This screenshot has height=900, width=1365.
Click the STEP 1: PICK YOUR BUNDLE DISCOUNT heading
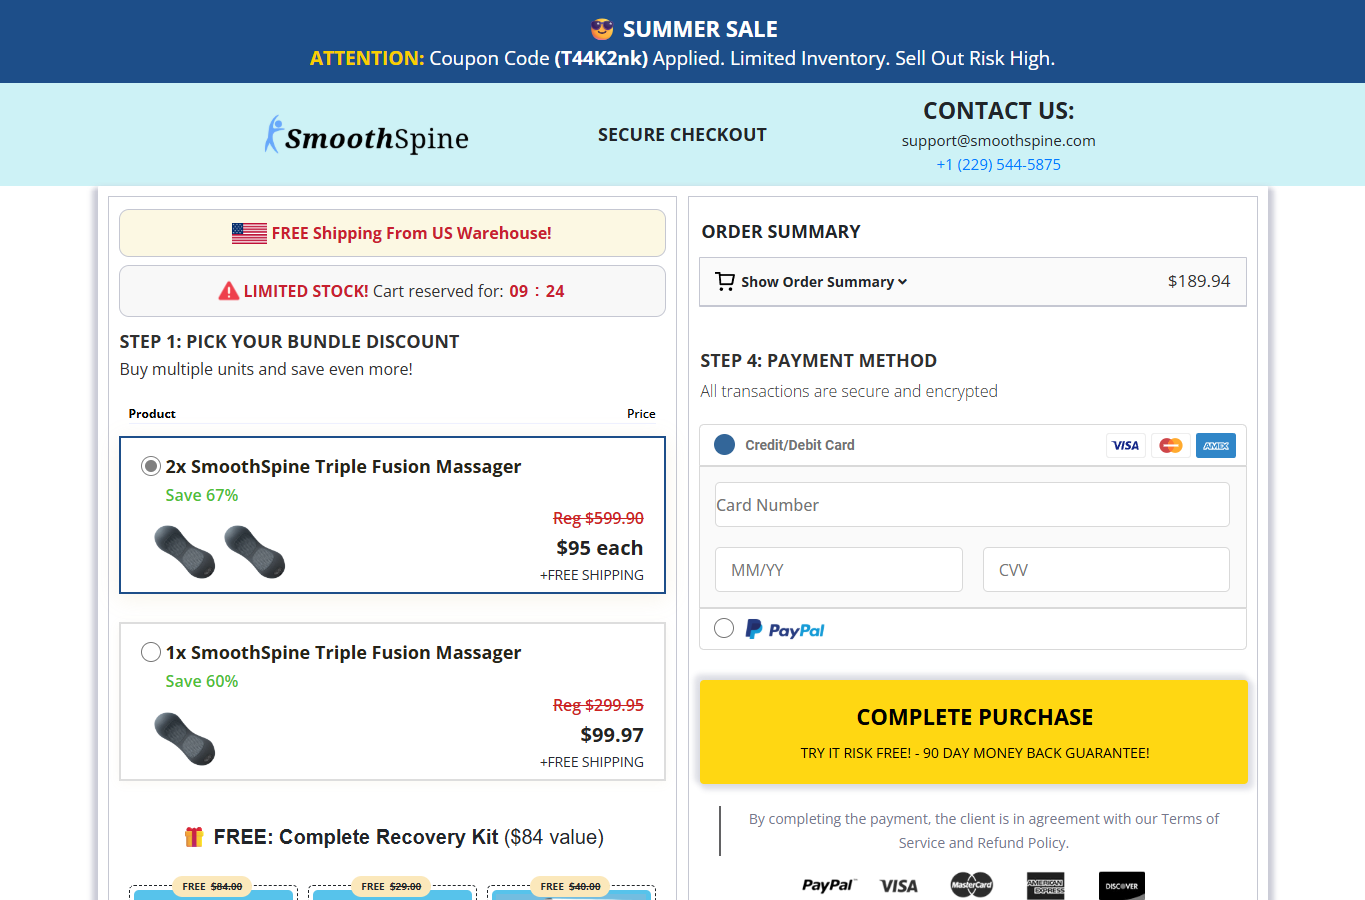click(x=289, y=342)
